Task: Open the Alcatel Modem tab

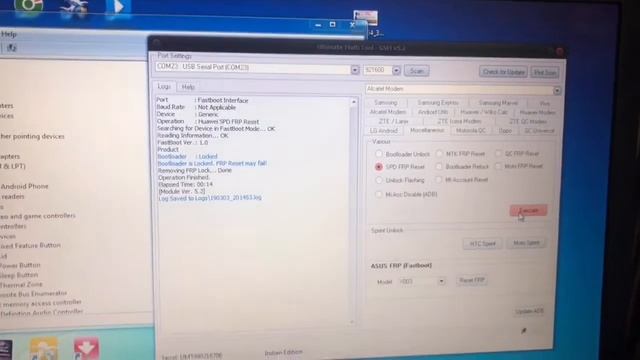Action: point(388,112)
